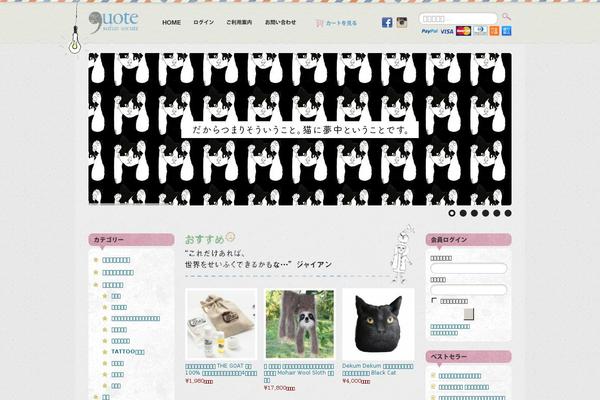The width and height of the screenshot is (600, 400).
Task: Focus the first 会員ログイン input field
Action: 469,268
